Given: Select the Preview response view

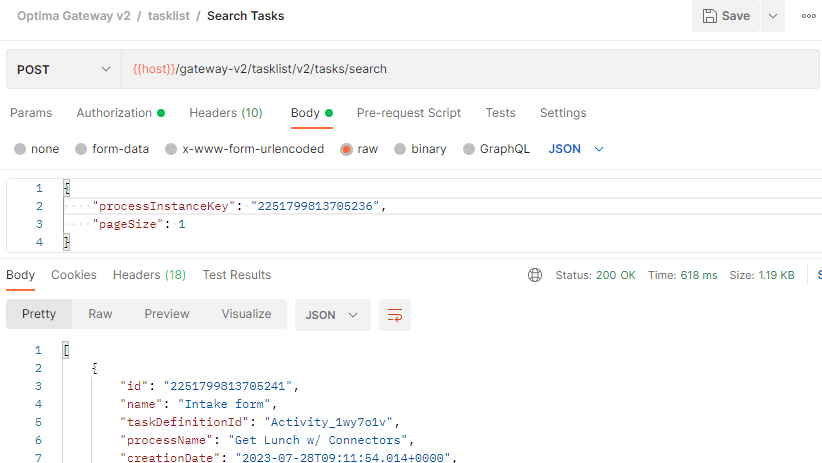Looking at the screenshot, I should 167,314.
